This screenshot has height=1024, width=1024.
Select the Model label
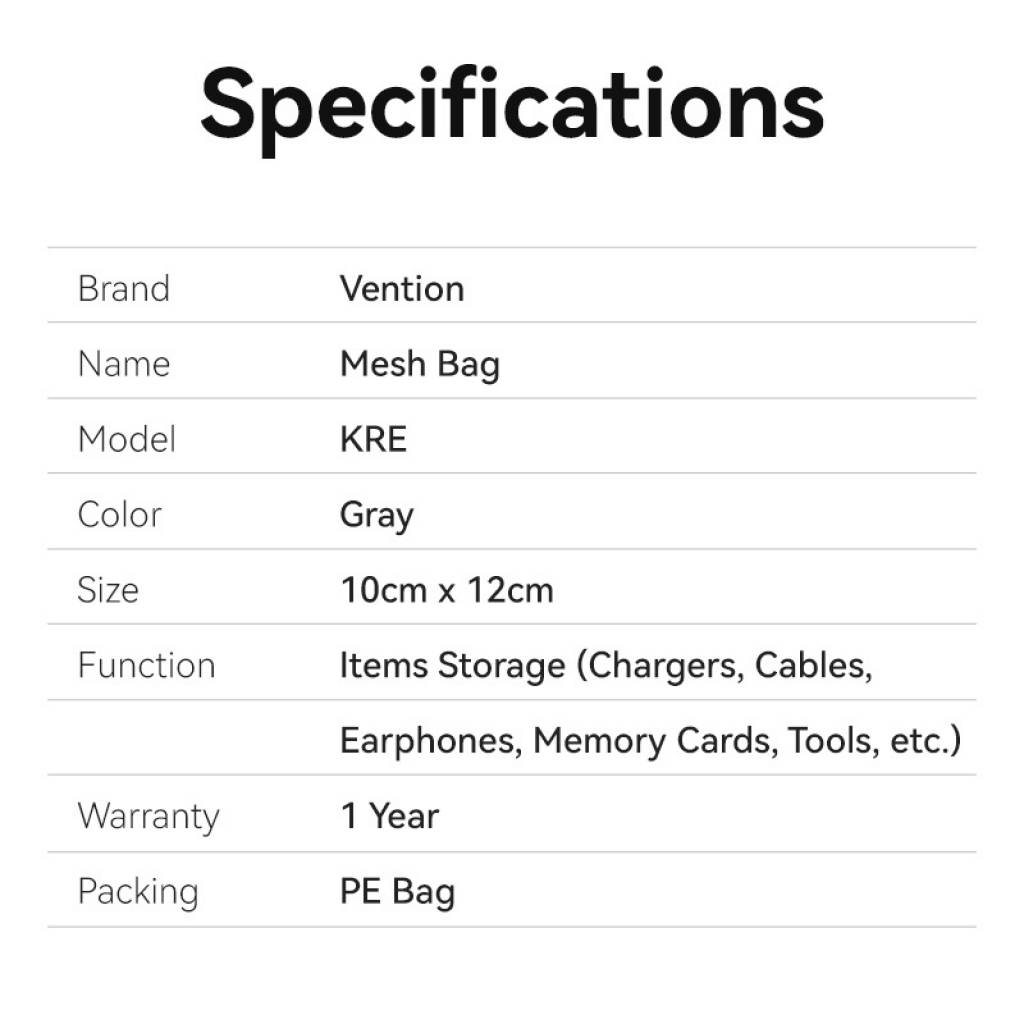coord(127,439)
